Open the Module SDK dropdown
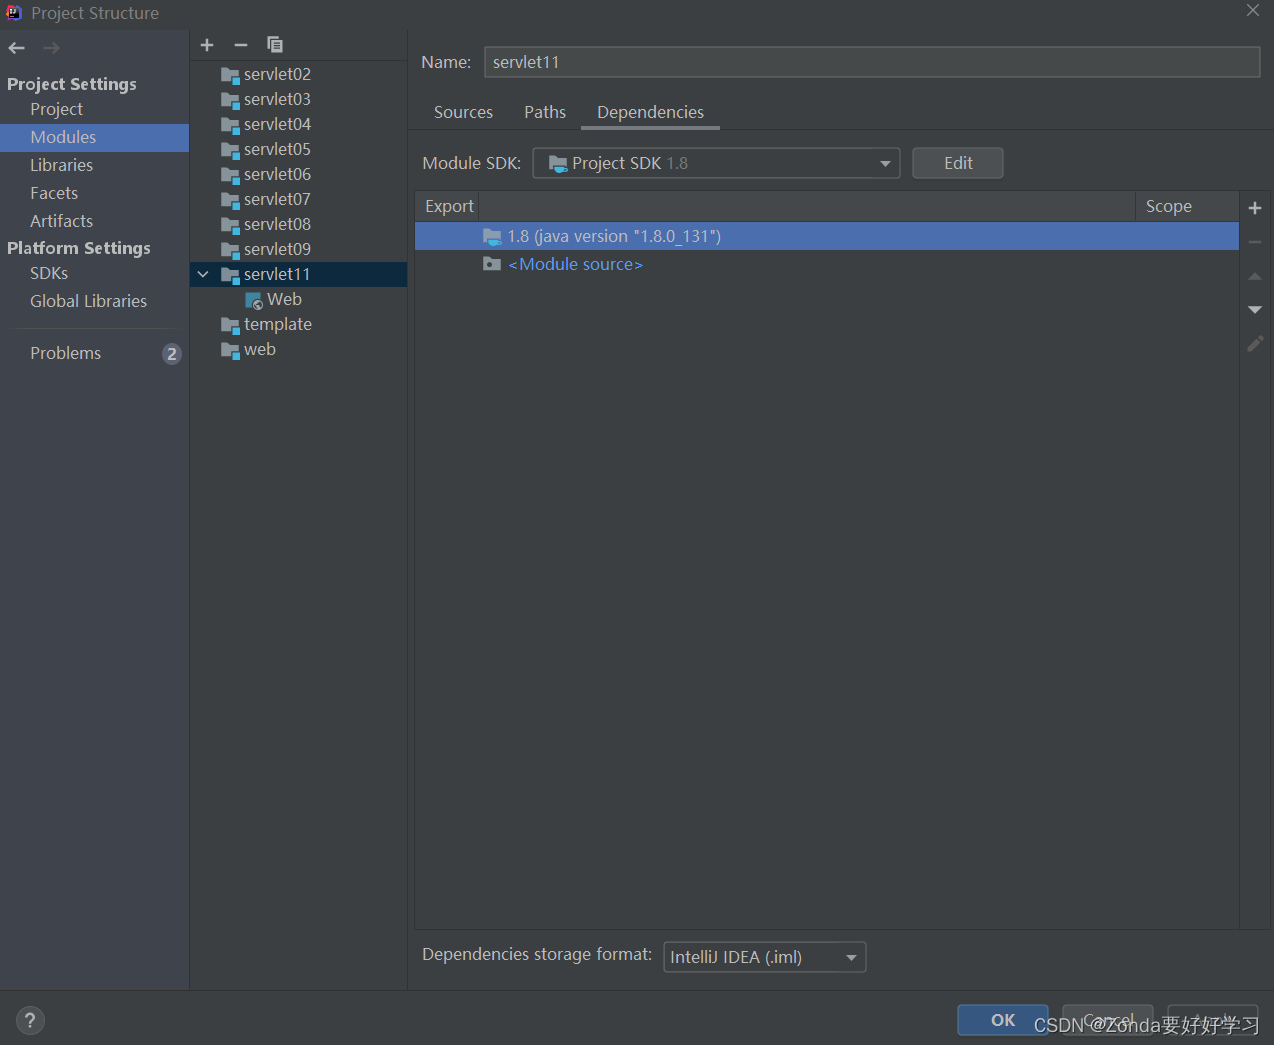1274x1045 pixels. pyautogui.click(x=716, y=163)
